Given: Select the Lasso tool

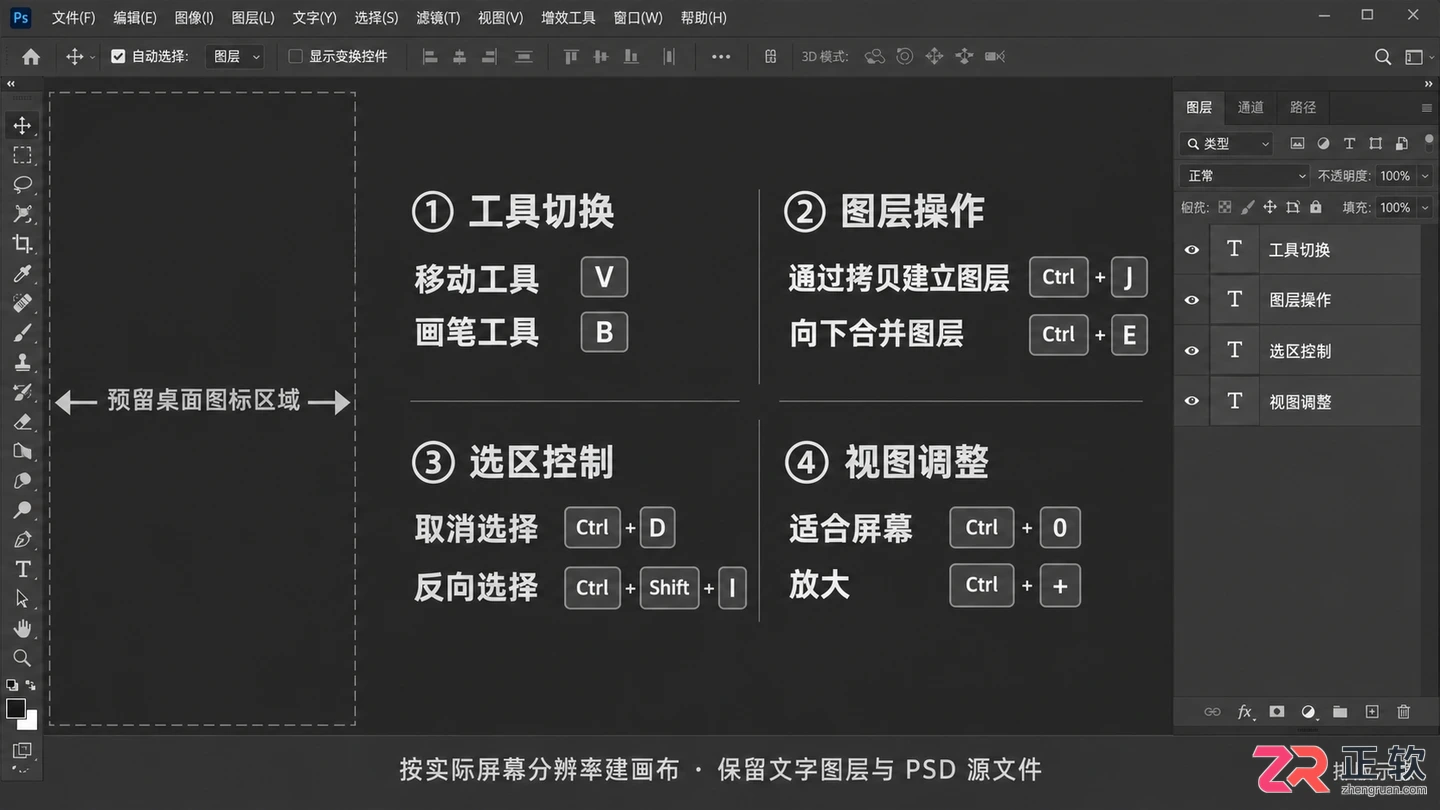Looking at the screenshot, I should pyautogui.click(x=22, y=184).
